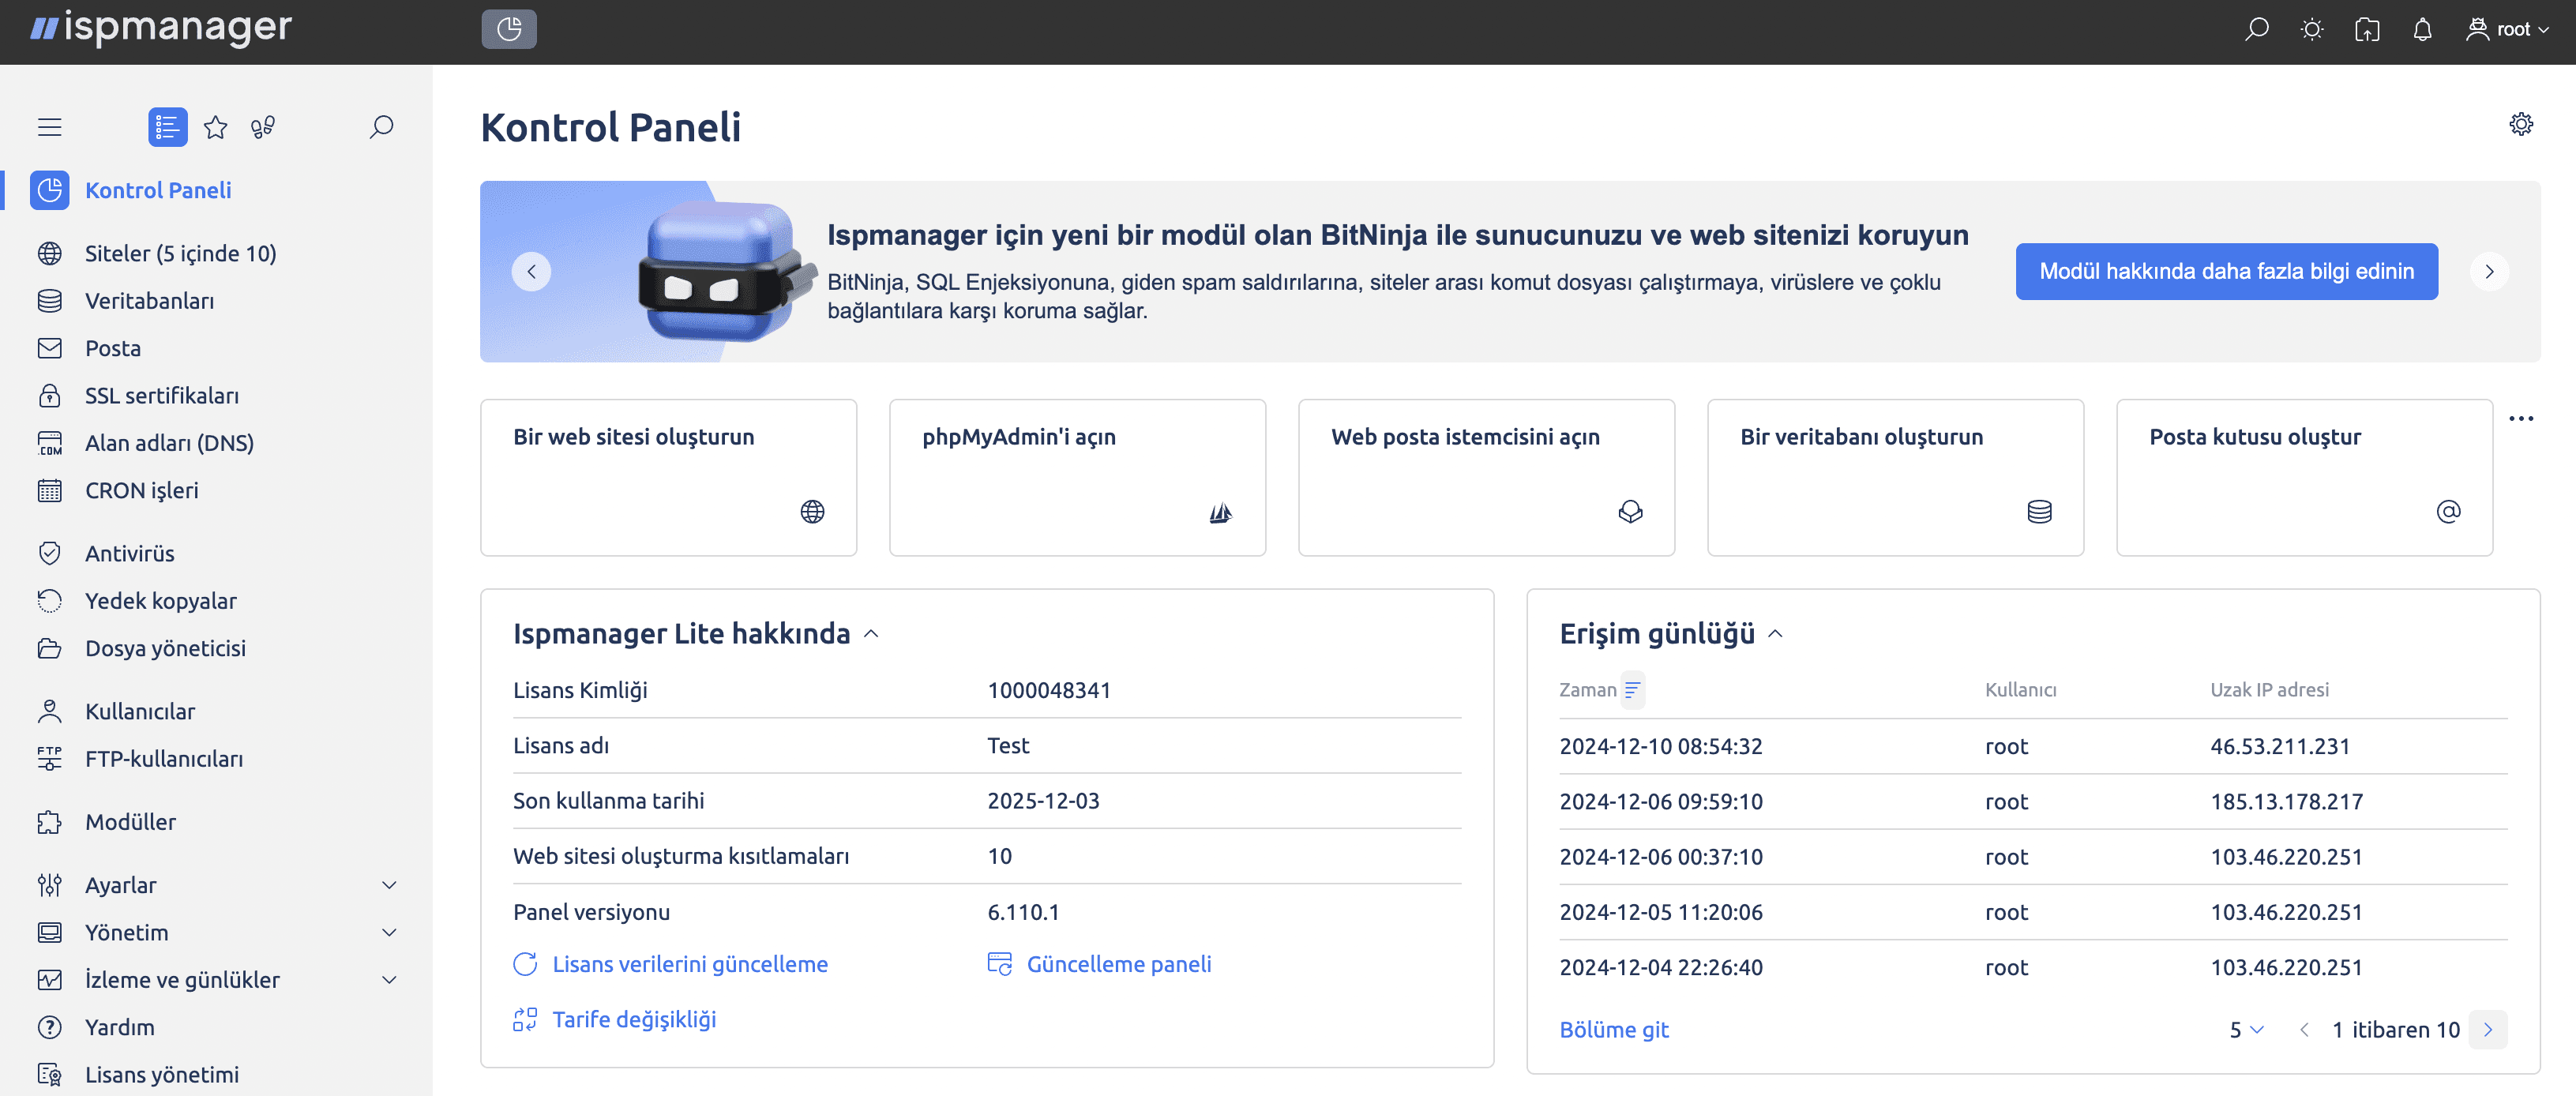2576x1096 pixels.
Task: Click the upload/export icon in top bar
Action: [x=2366, y=30]
